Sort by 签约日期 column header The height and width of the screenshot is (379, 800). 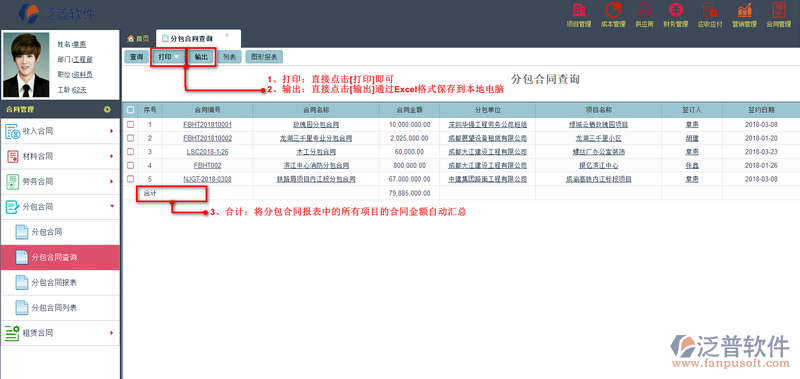761,110
